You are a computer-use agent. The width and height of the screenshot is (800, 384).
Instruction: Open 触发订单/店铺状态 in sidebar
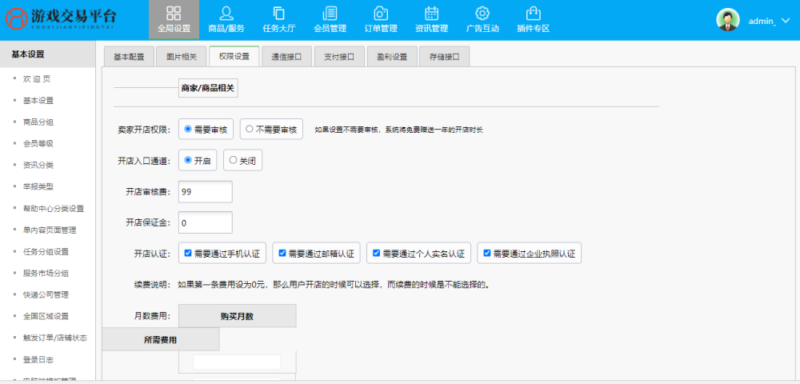(x=55, y=338)
